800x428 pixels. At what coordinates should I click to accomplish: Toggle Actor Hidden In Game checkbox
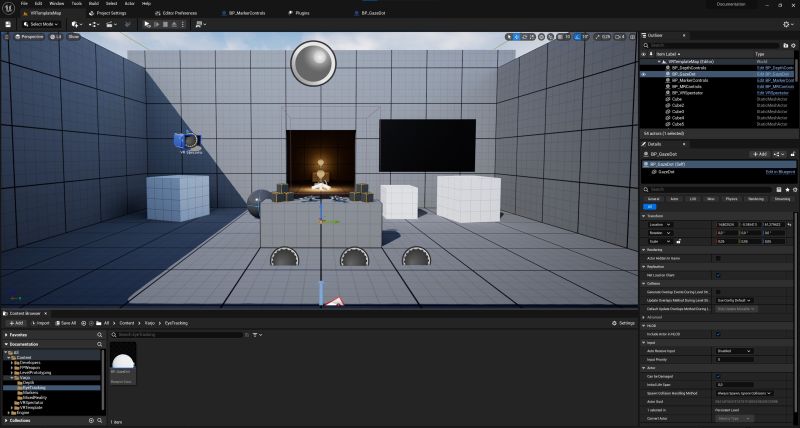click(x=718, y=258)
